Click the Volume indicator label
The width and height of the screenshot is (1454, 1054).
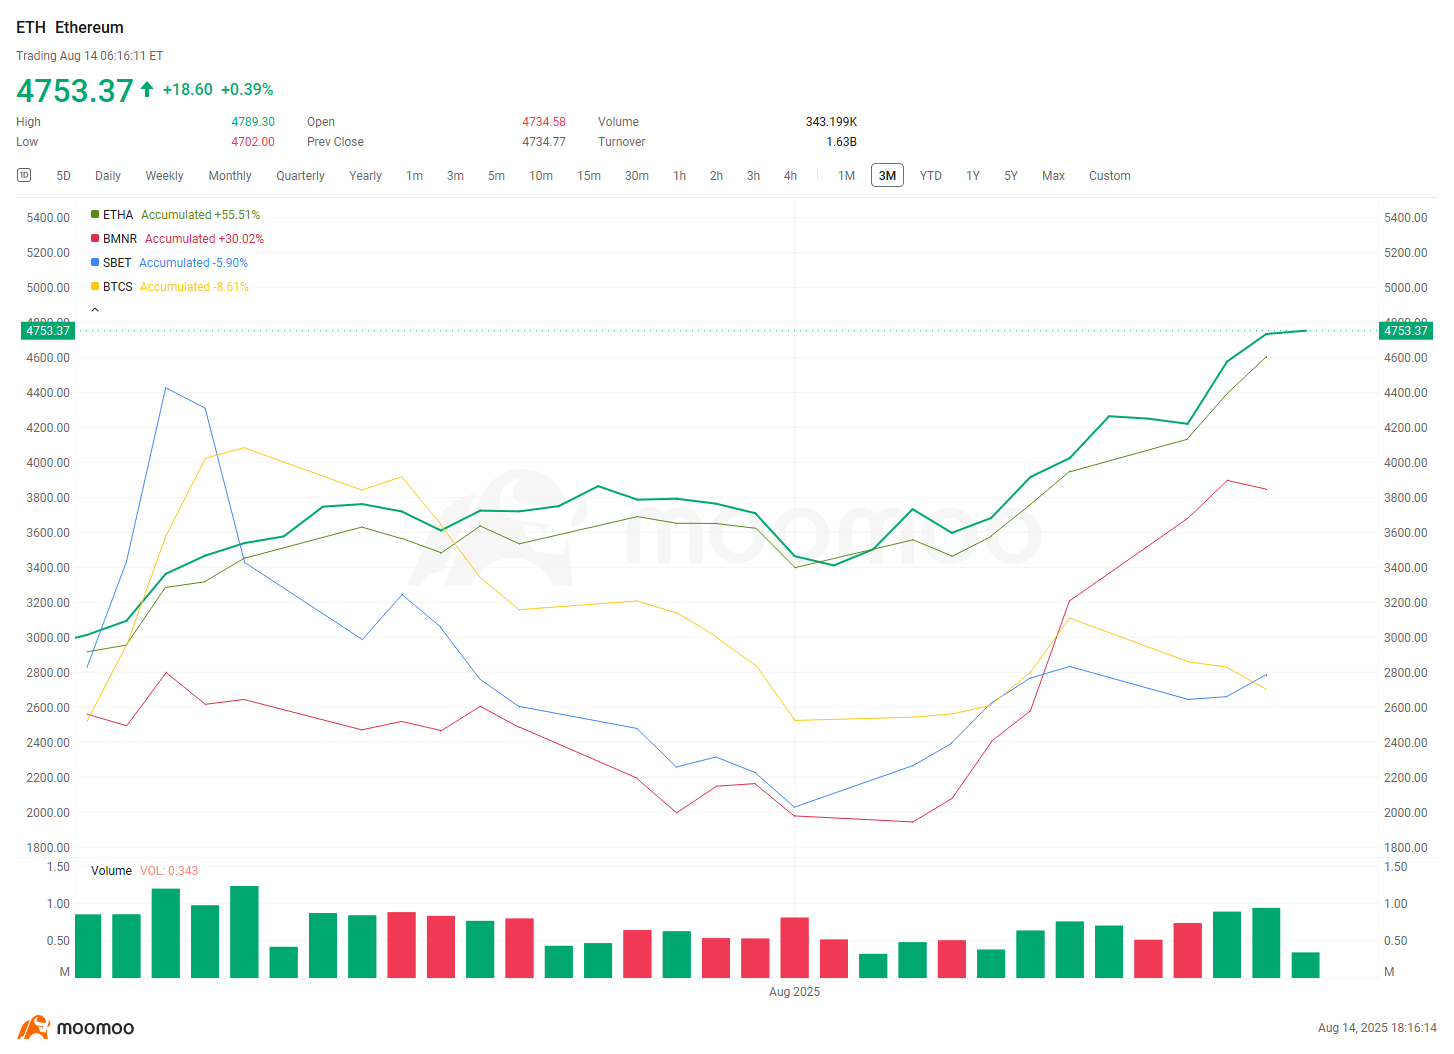tap(111, 871)
